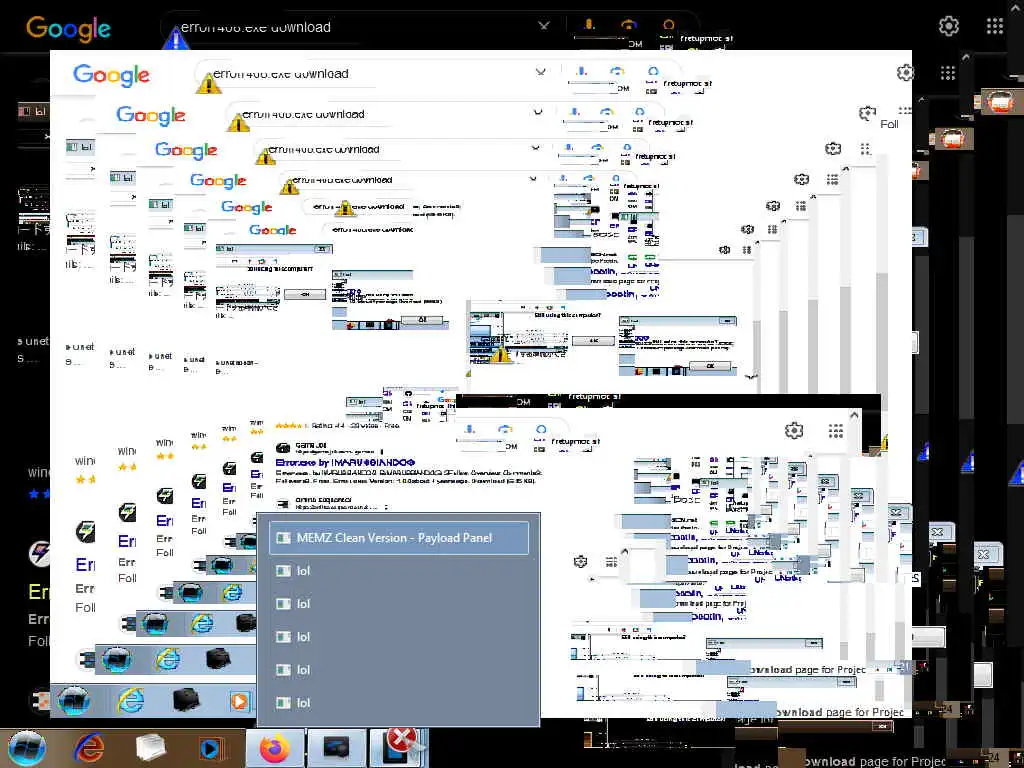This screenshot has height=768, width=1024.
Task: Launch Internet Explorer from the taskbar
Action: tap(89, 748)
